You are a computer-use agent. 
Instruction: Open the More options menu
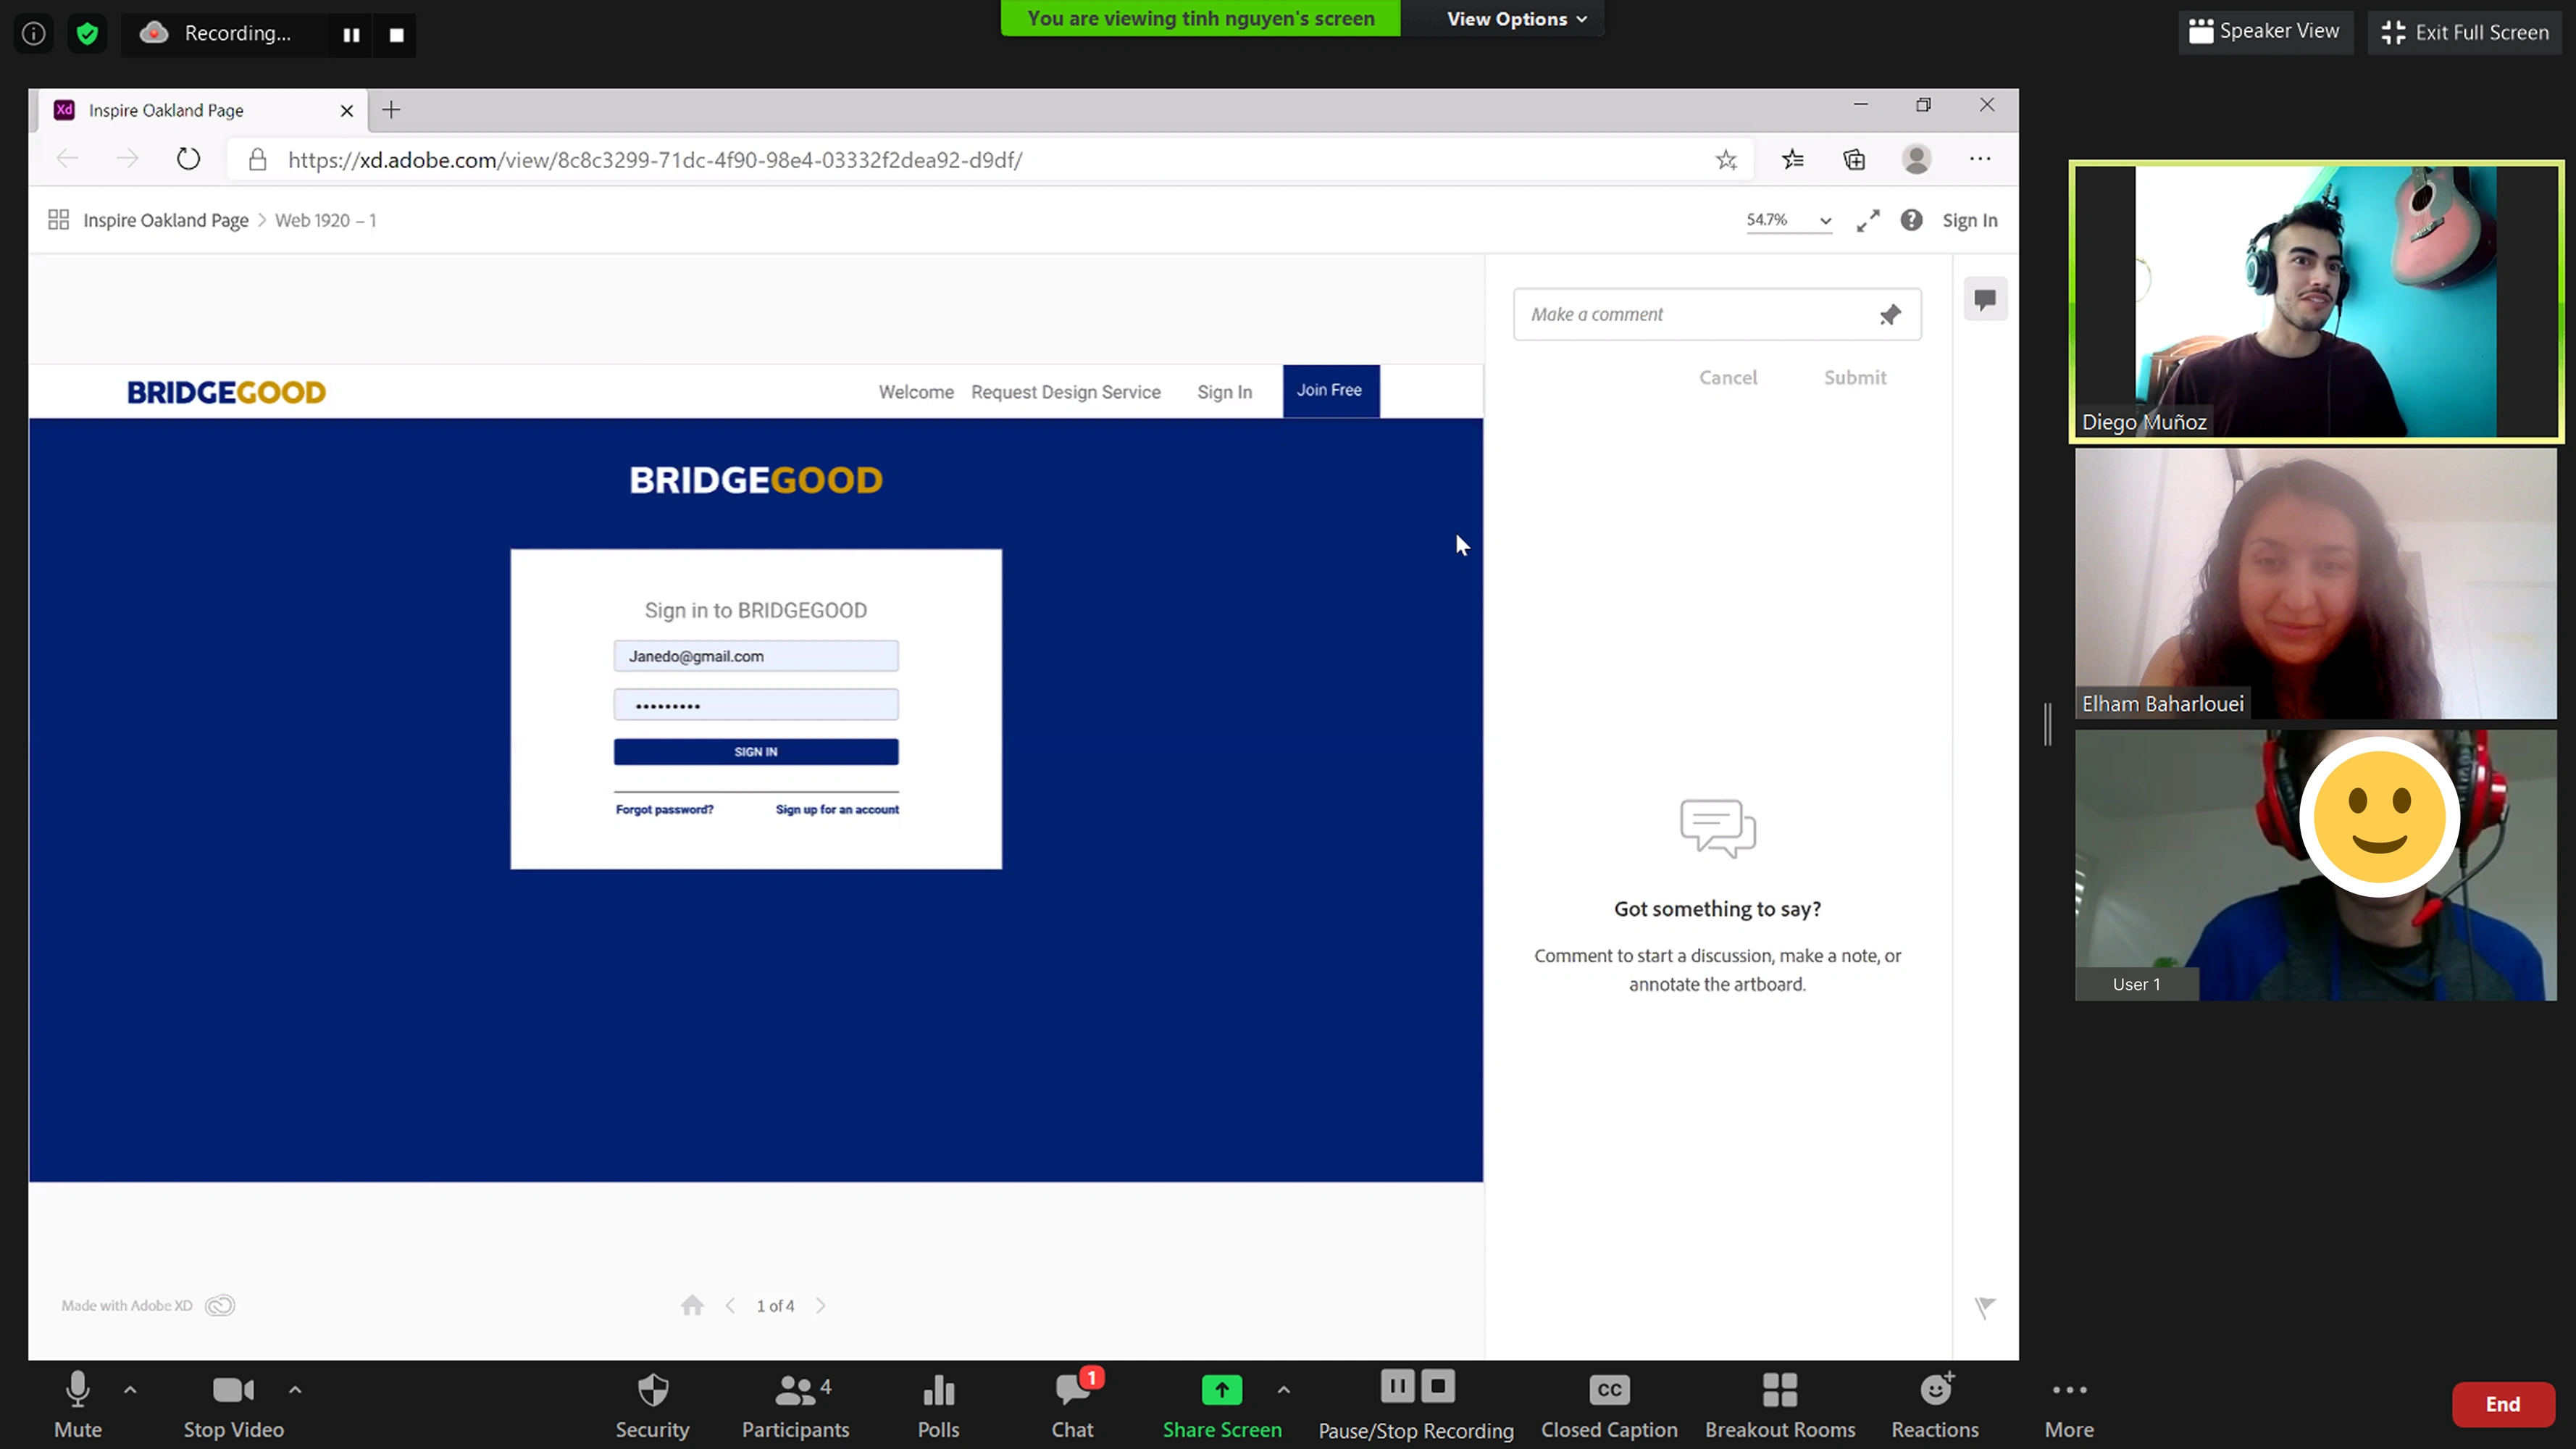click(2069, 1405)
